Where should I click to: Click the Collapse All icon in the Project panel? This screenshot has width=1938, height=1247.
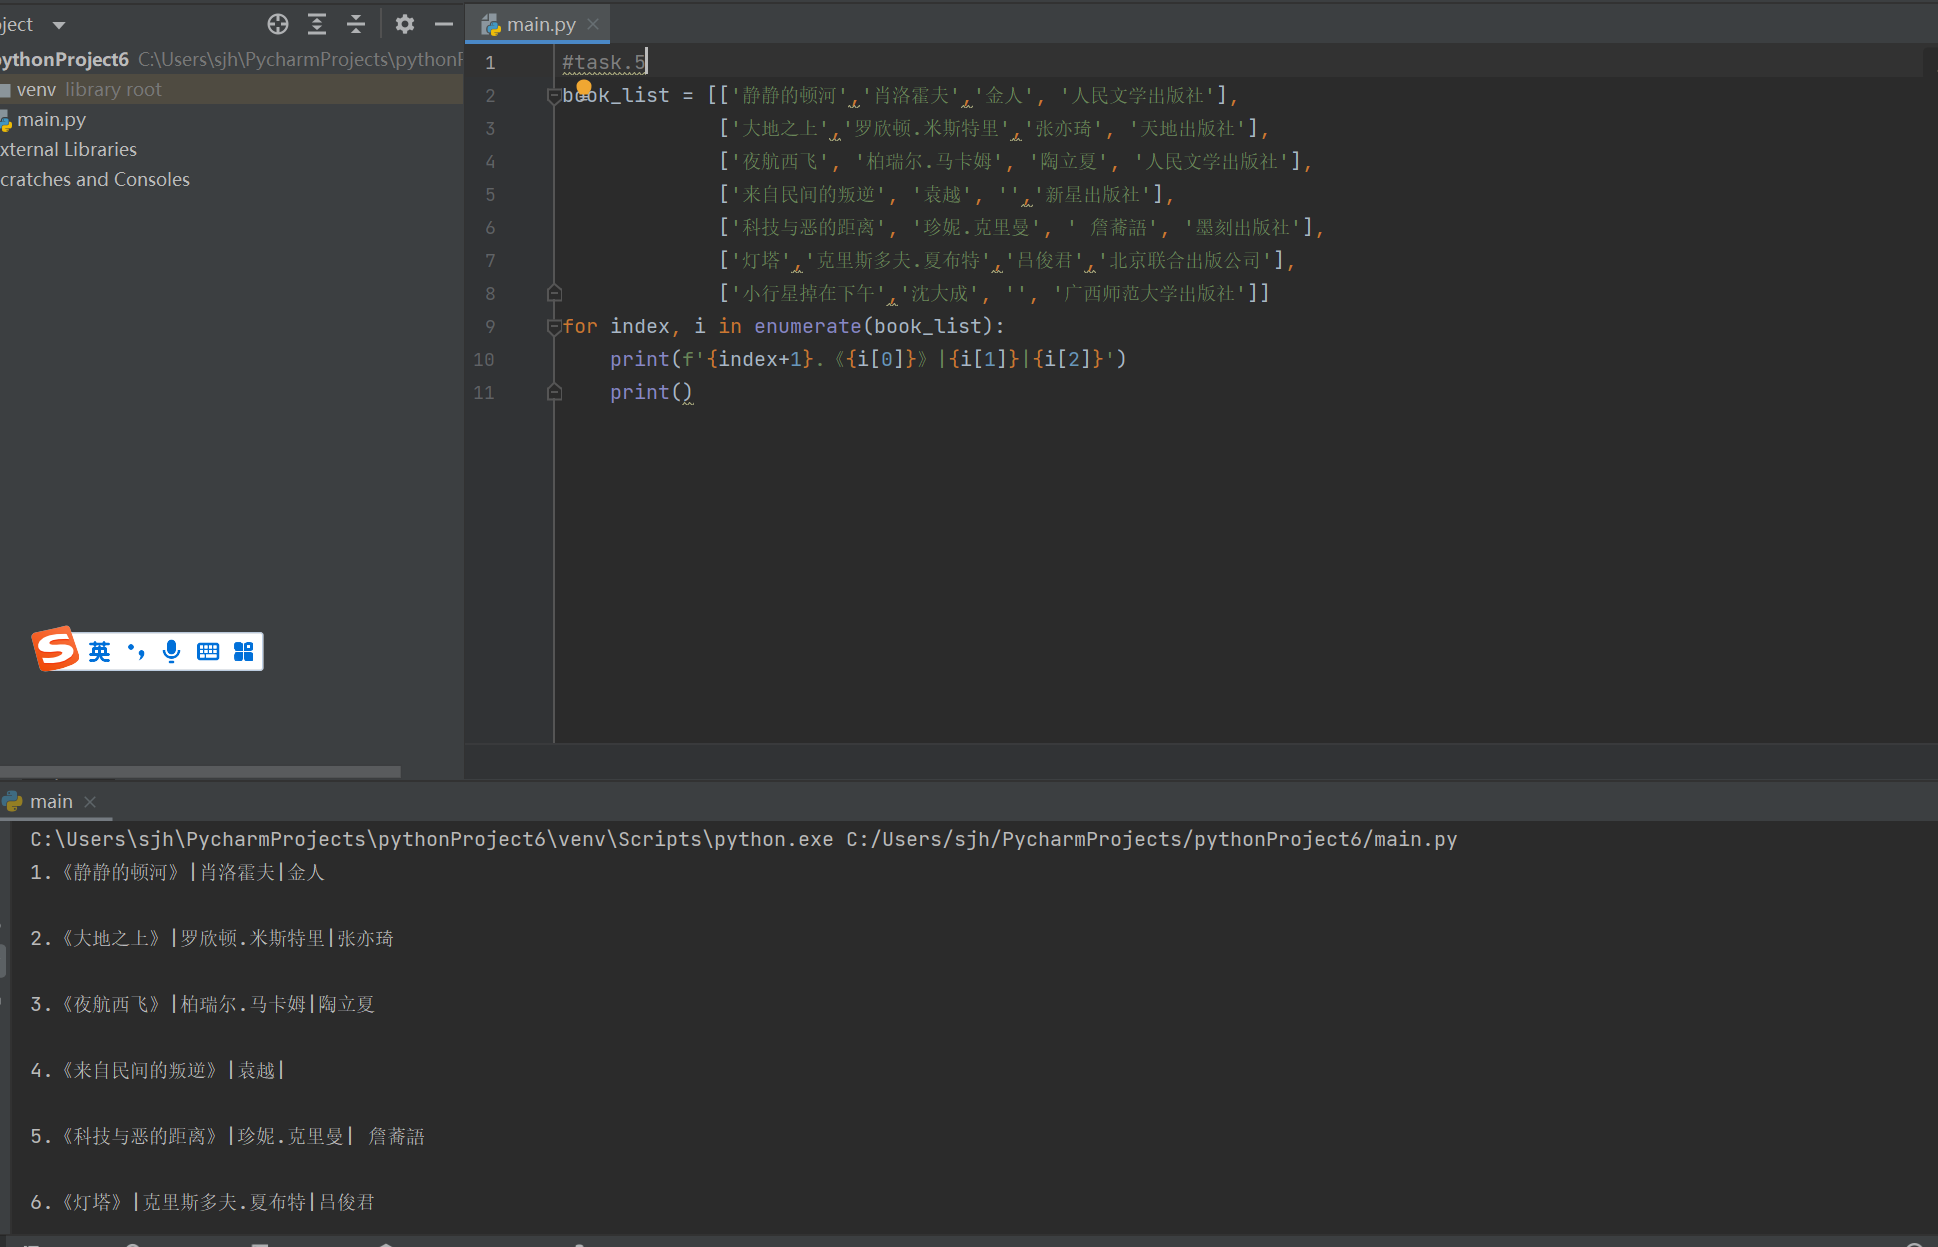[356, 24]
